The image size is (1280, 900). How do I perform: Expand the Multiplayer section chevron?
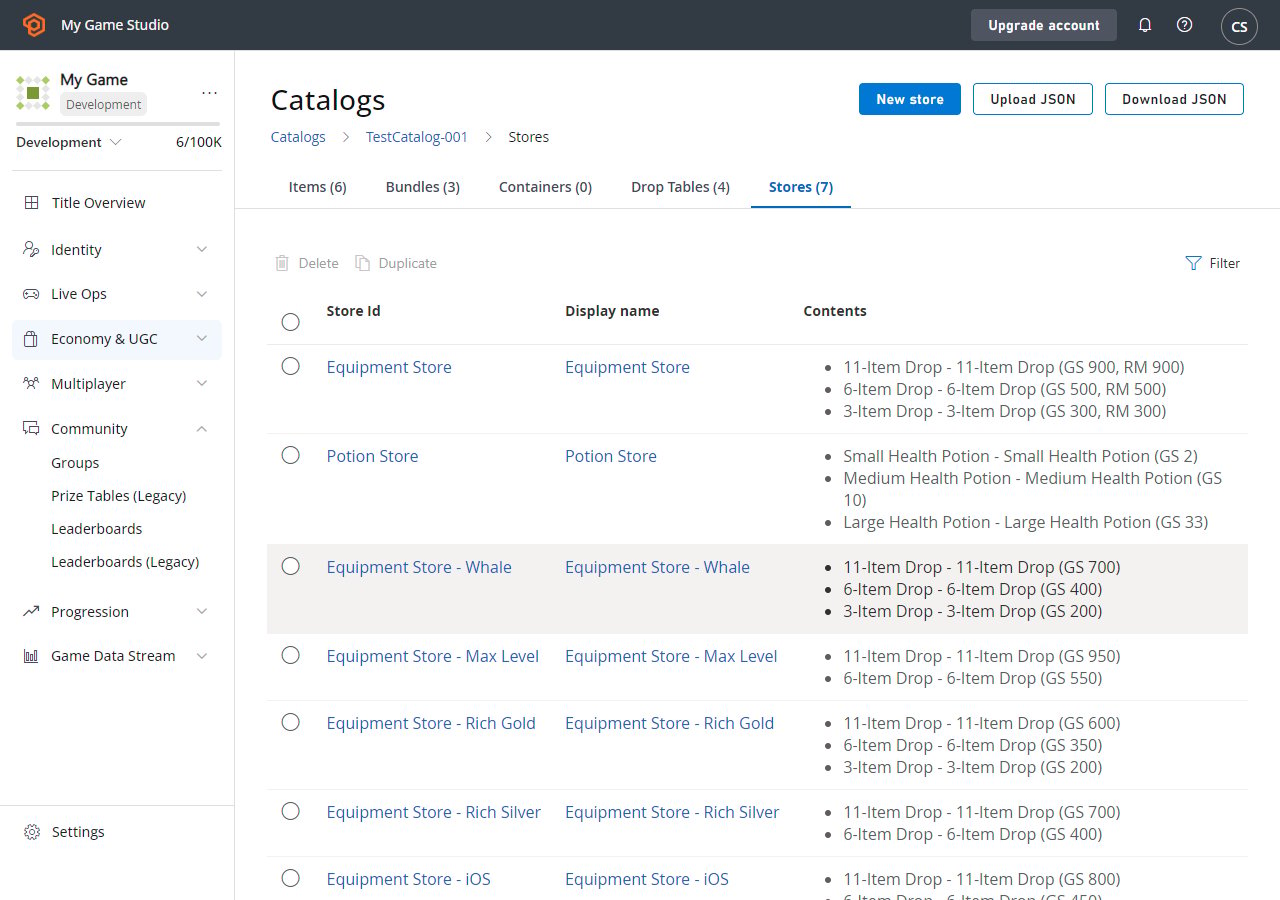[202, 384]
